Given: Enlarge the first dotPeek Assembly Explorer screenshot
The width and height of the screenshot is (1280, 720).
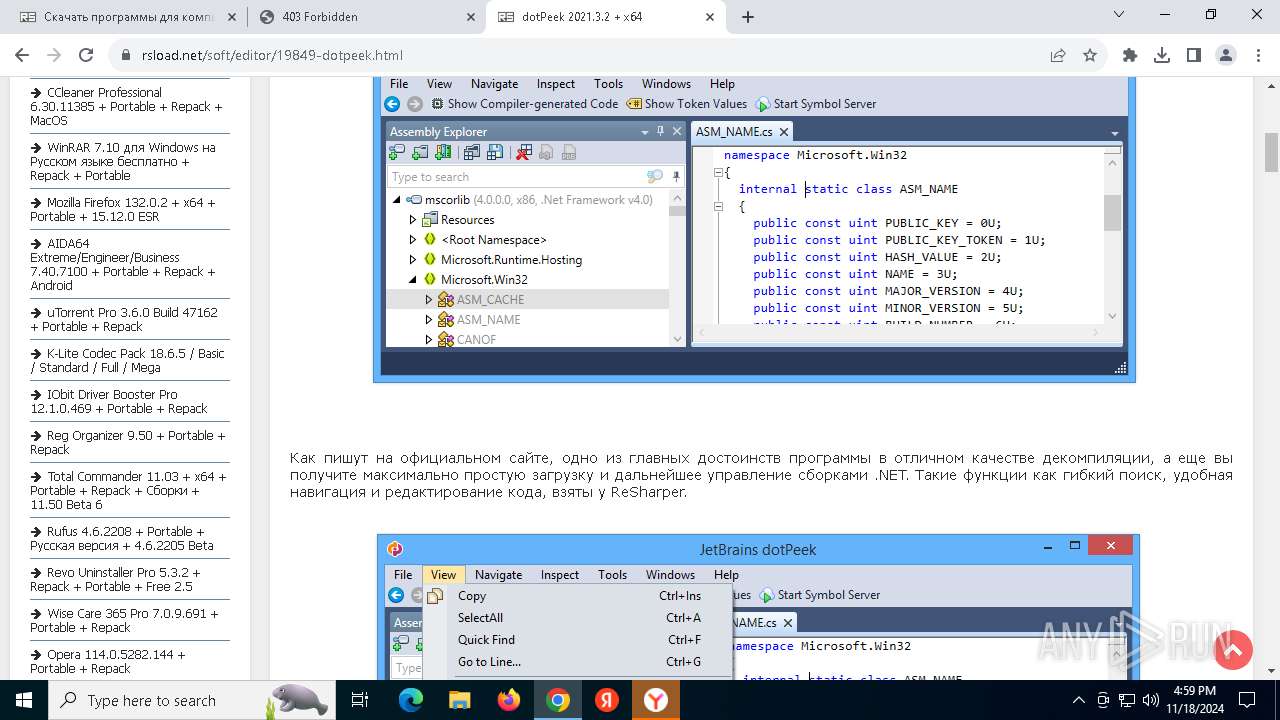Looking at the screenshot, I should (754, 229).
